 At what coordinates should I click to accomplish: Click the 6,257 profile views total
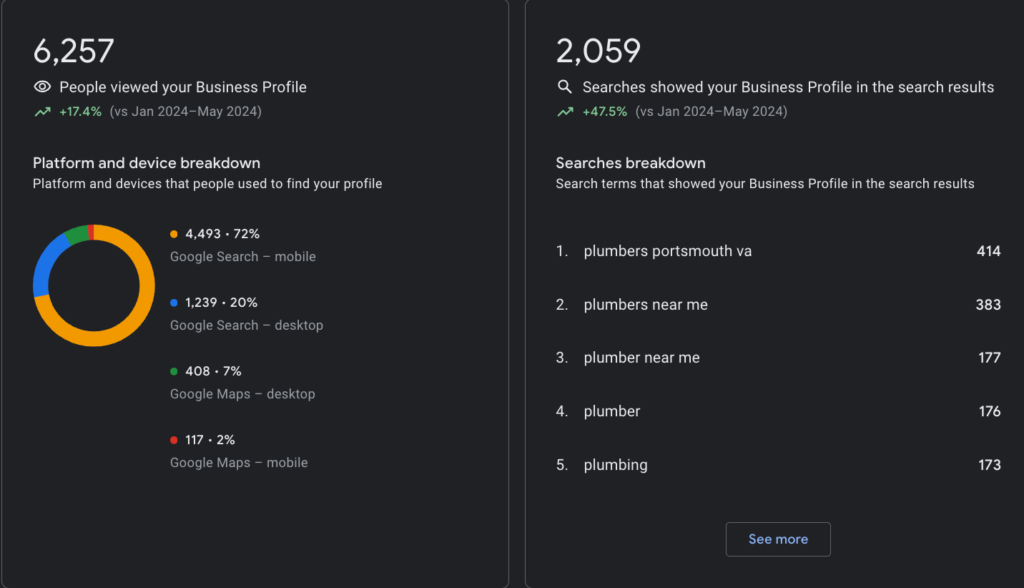tap(74, 51)
